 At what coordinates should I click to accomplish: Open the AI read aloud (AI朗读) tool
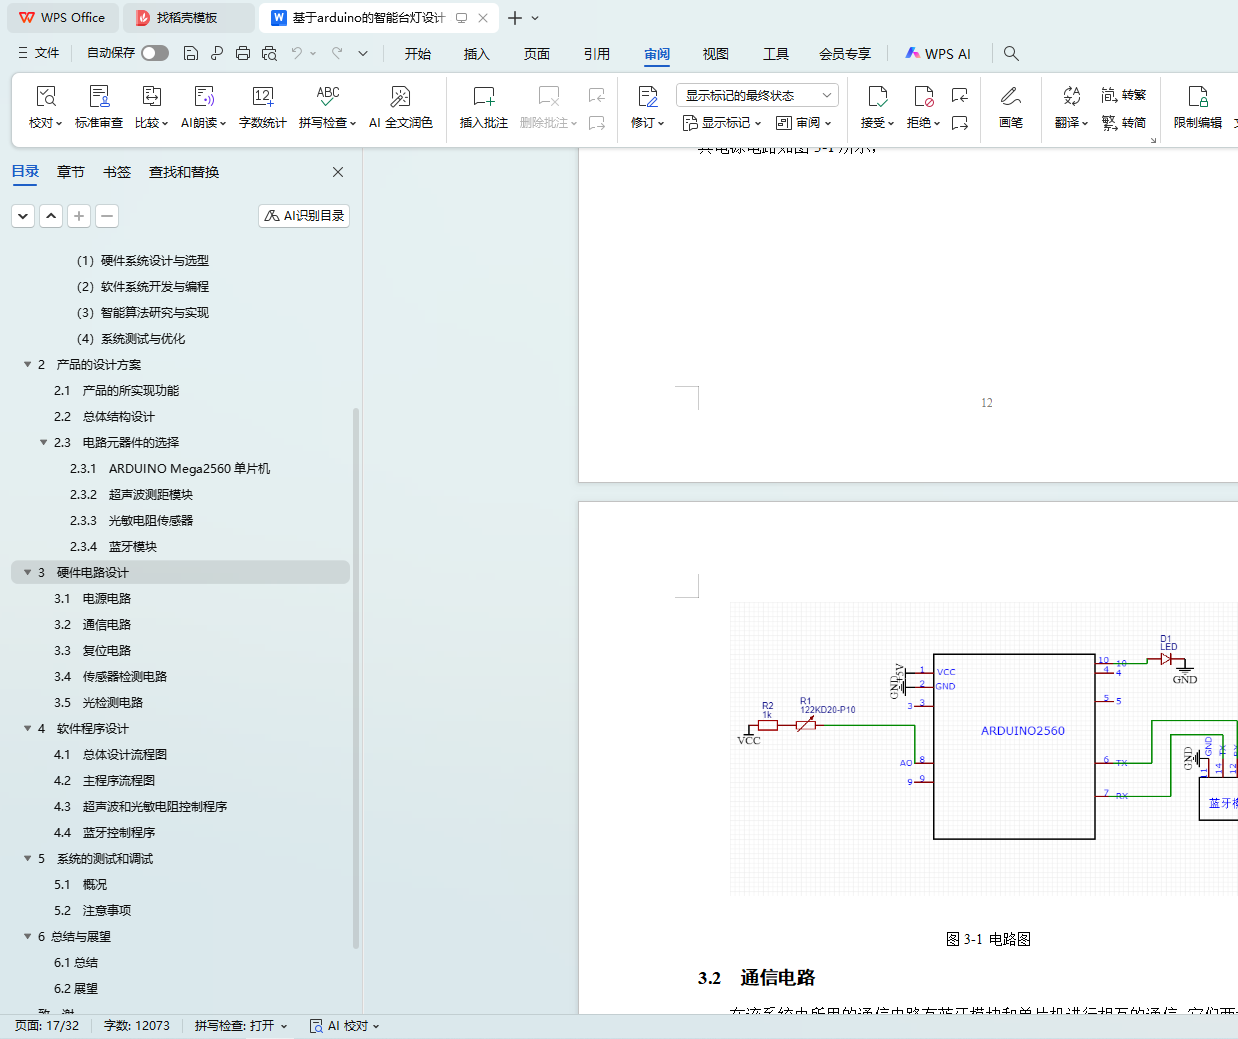[x=203, y=97]
